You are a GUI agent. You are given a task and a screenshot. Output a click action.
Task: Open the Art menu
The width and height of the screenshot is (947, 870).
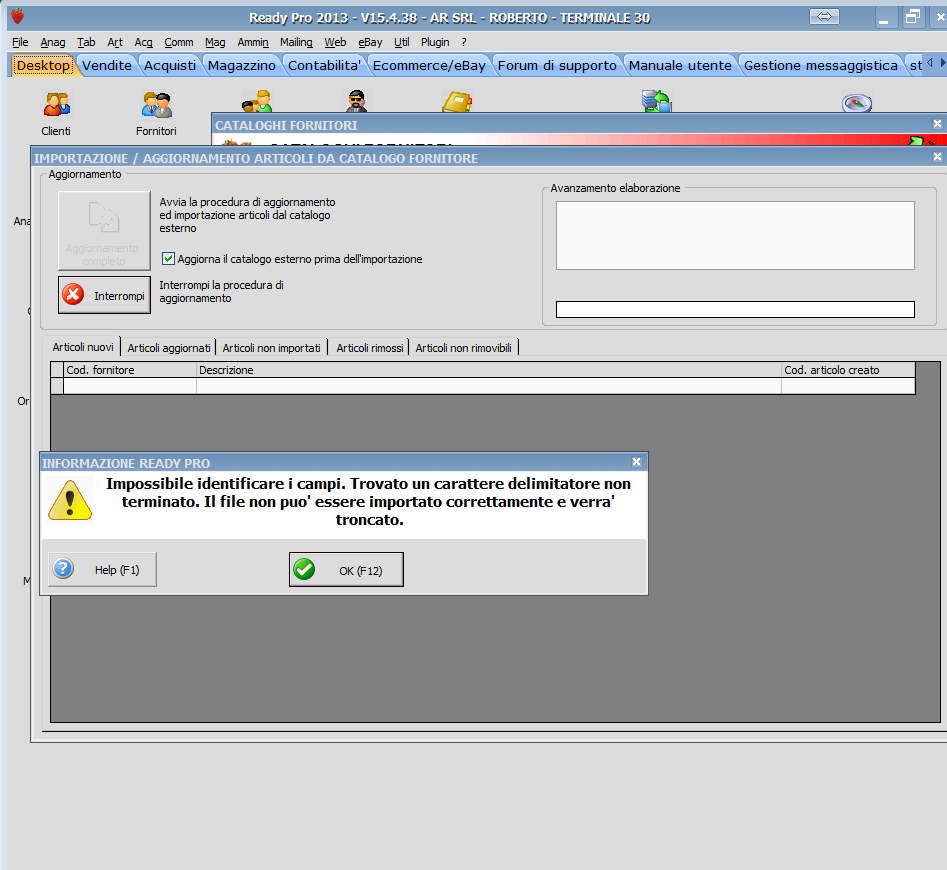115,42
